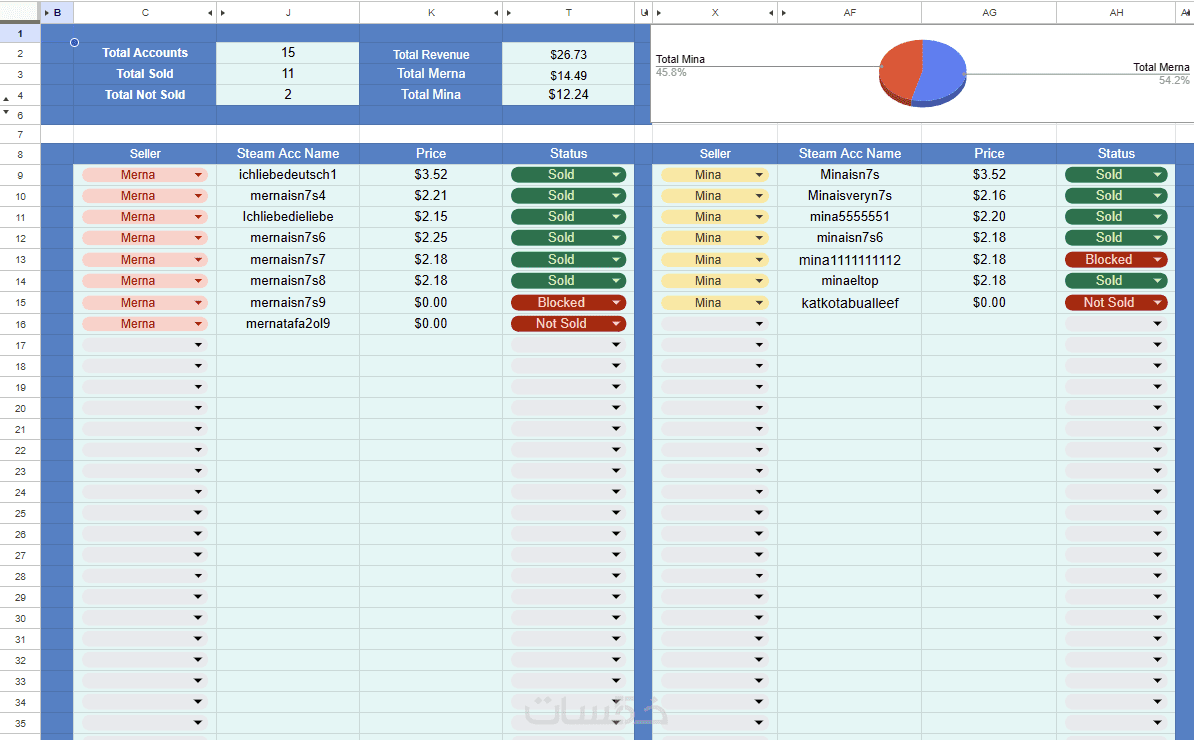
Task: Click unhide arrow beside column B header
Action: pyautogui.click(x=47, y=13)
